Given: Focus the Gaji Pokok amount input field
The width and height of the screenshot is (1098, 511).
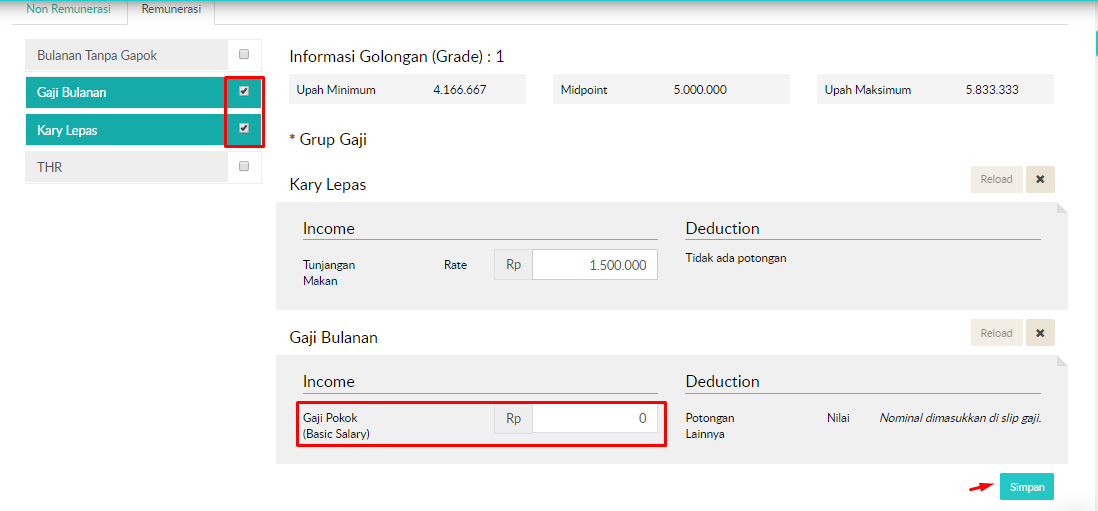Looking at the screenshot, I should pos(594,419).
